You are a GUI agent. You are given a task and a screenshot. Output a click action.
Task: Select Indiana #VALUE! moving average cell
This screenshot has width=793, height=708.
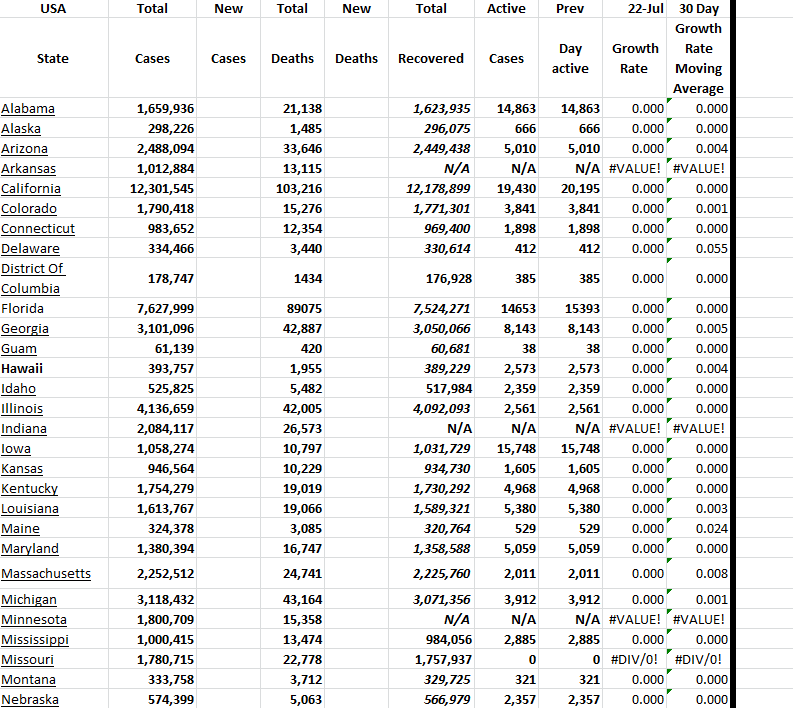pos(698,428)
